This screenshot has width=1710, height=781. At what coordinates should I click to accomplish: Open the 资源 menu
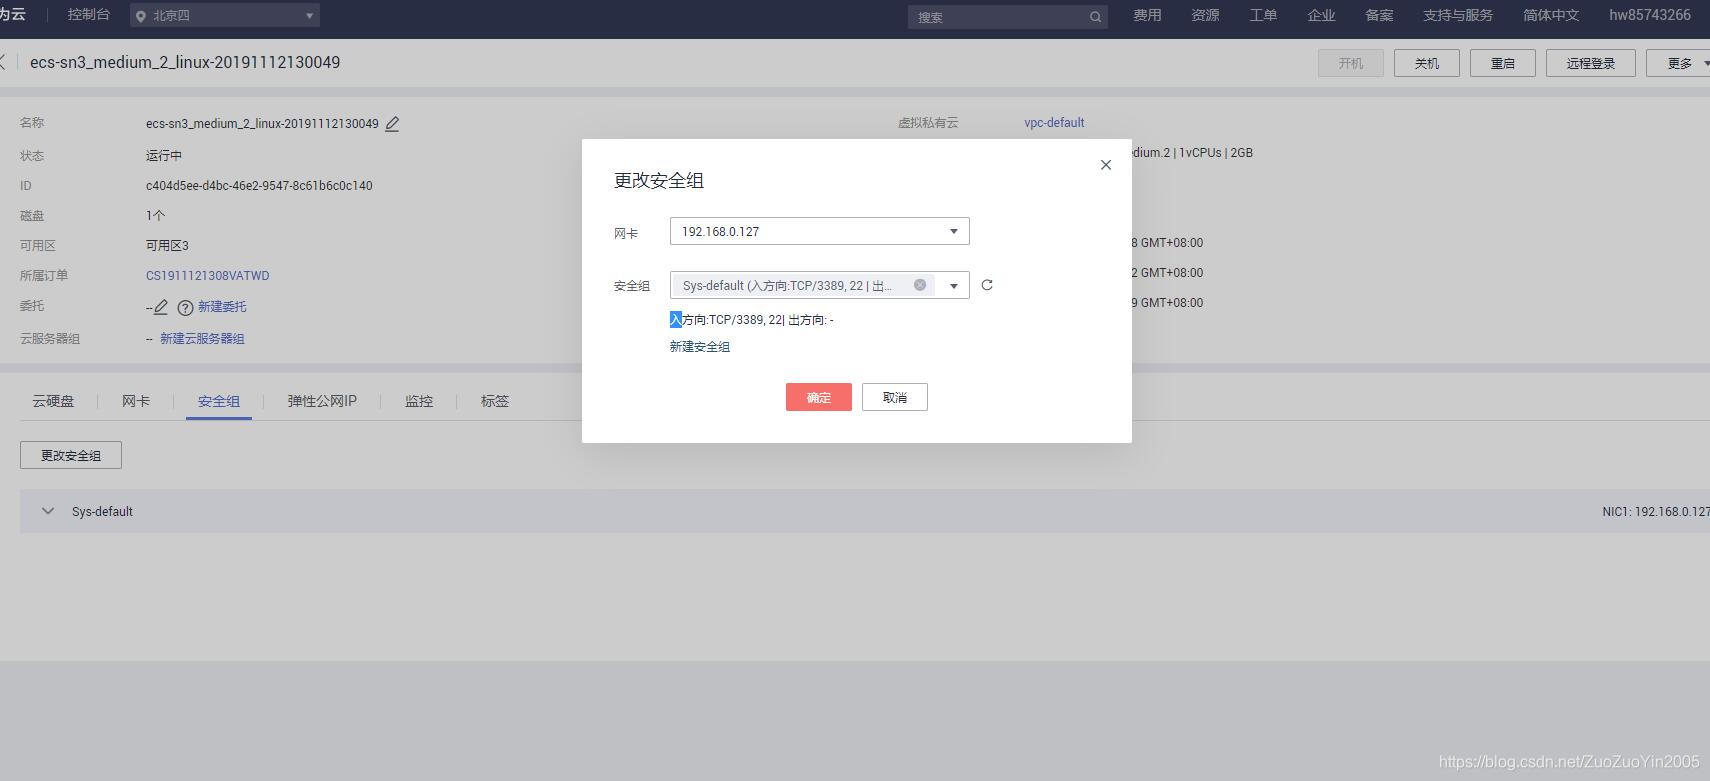point(1205,15)
